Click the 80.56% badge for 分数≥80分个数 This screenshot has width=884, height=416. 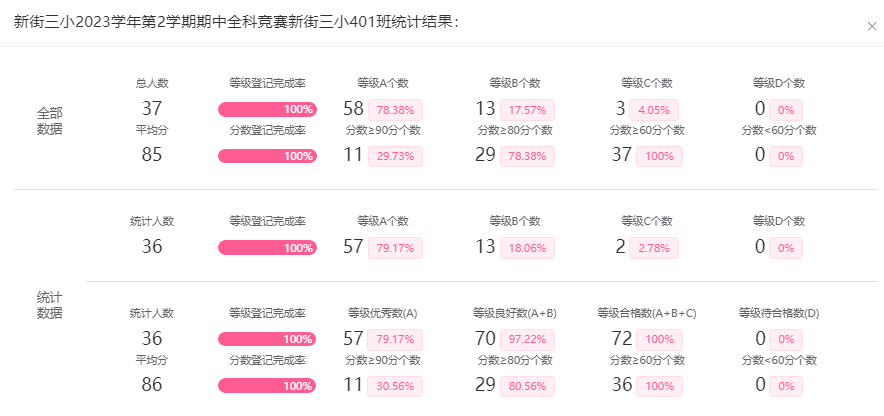(527, 386)
